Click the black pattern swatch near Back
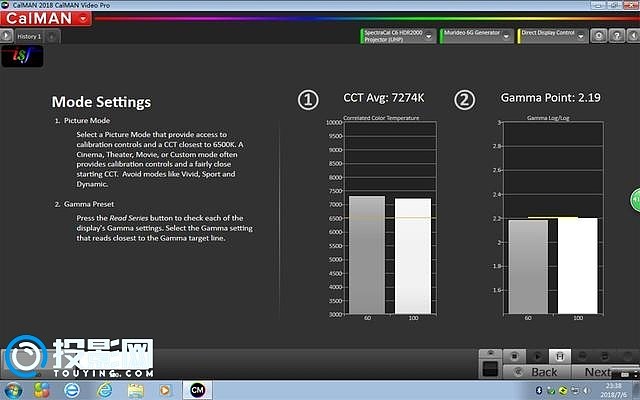The image size is (640, 400). 490,369
